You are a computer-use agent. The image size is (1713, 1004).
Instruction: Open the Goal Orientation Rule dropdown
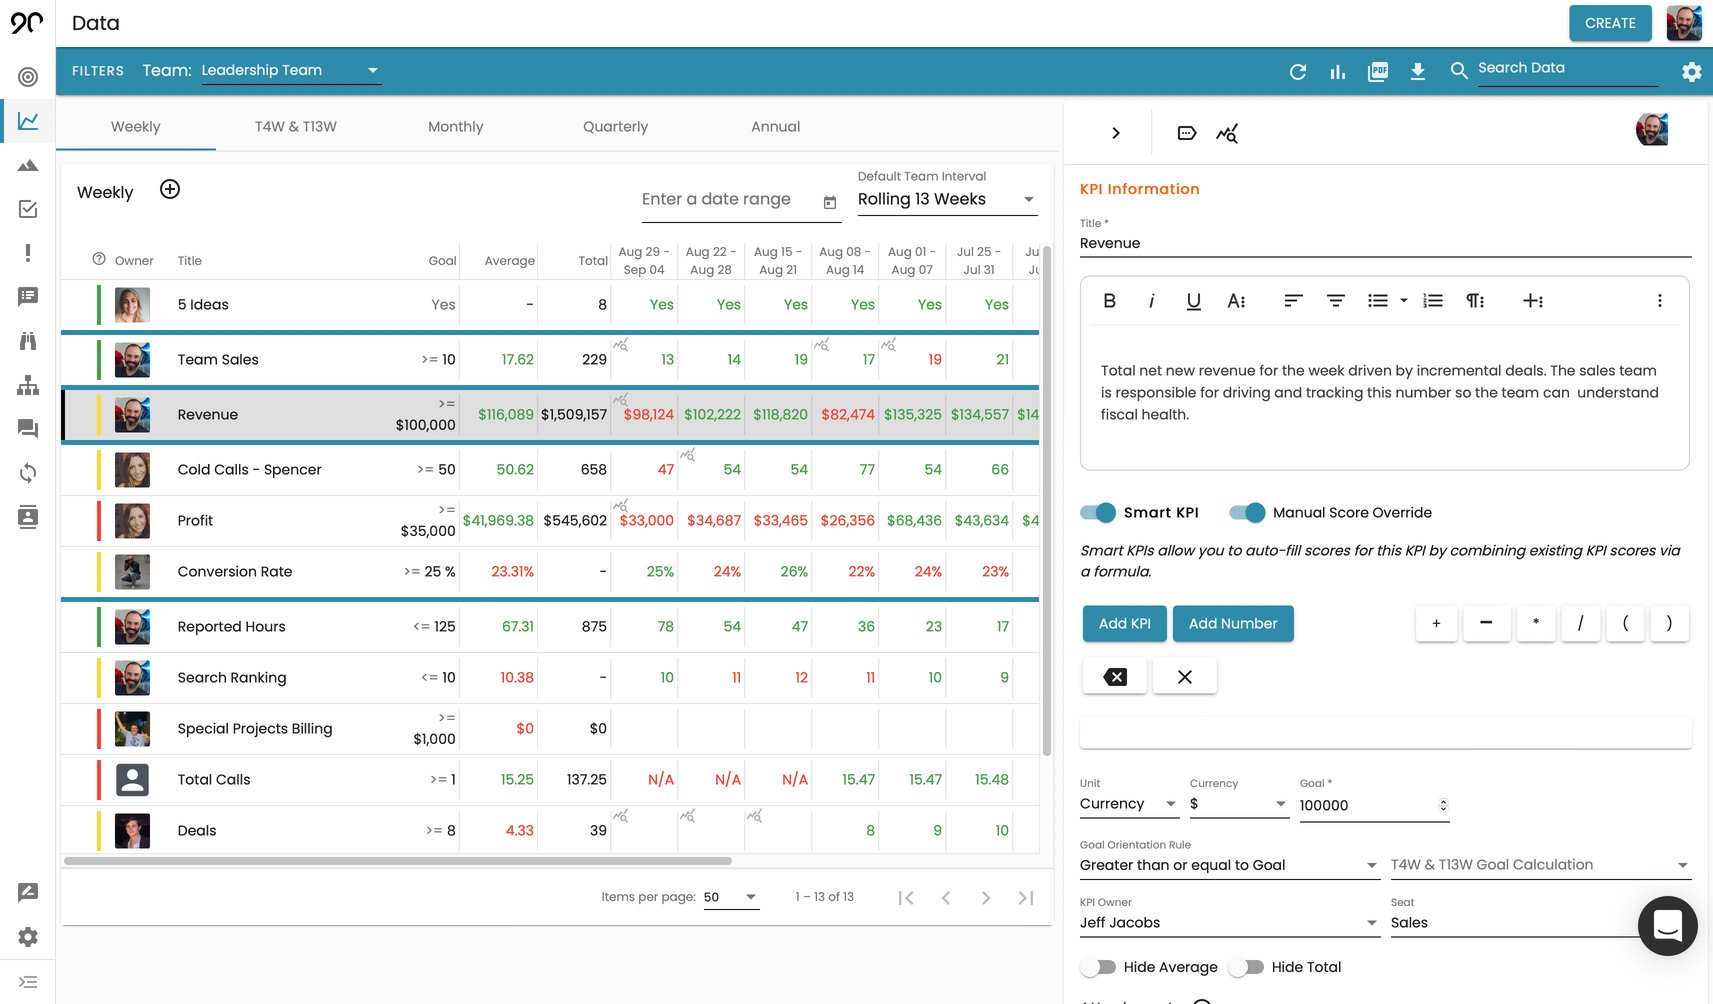[x=1228, y=864]
